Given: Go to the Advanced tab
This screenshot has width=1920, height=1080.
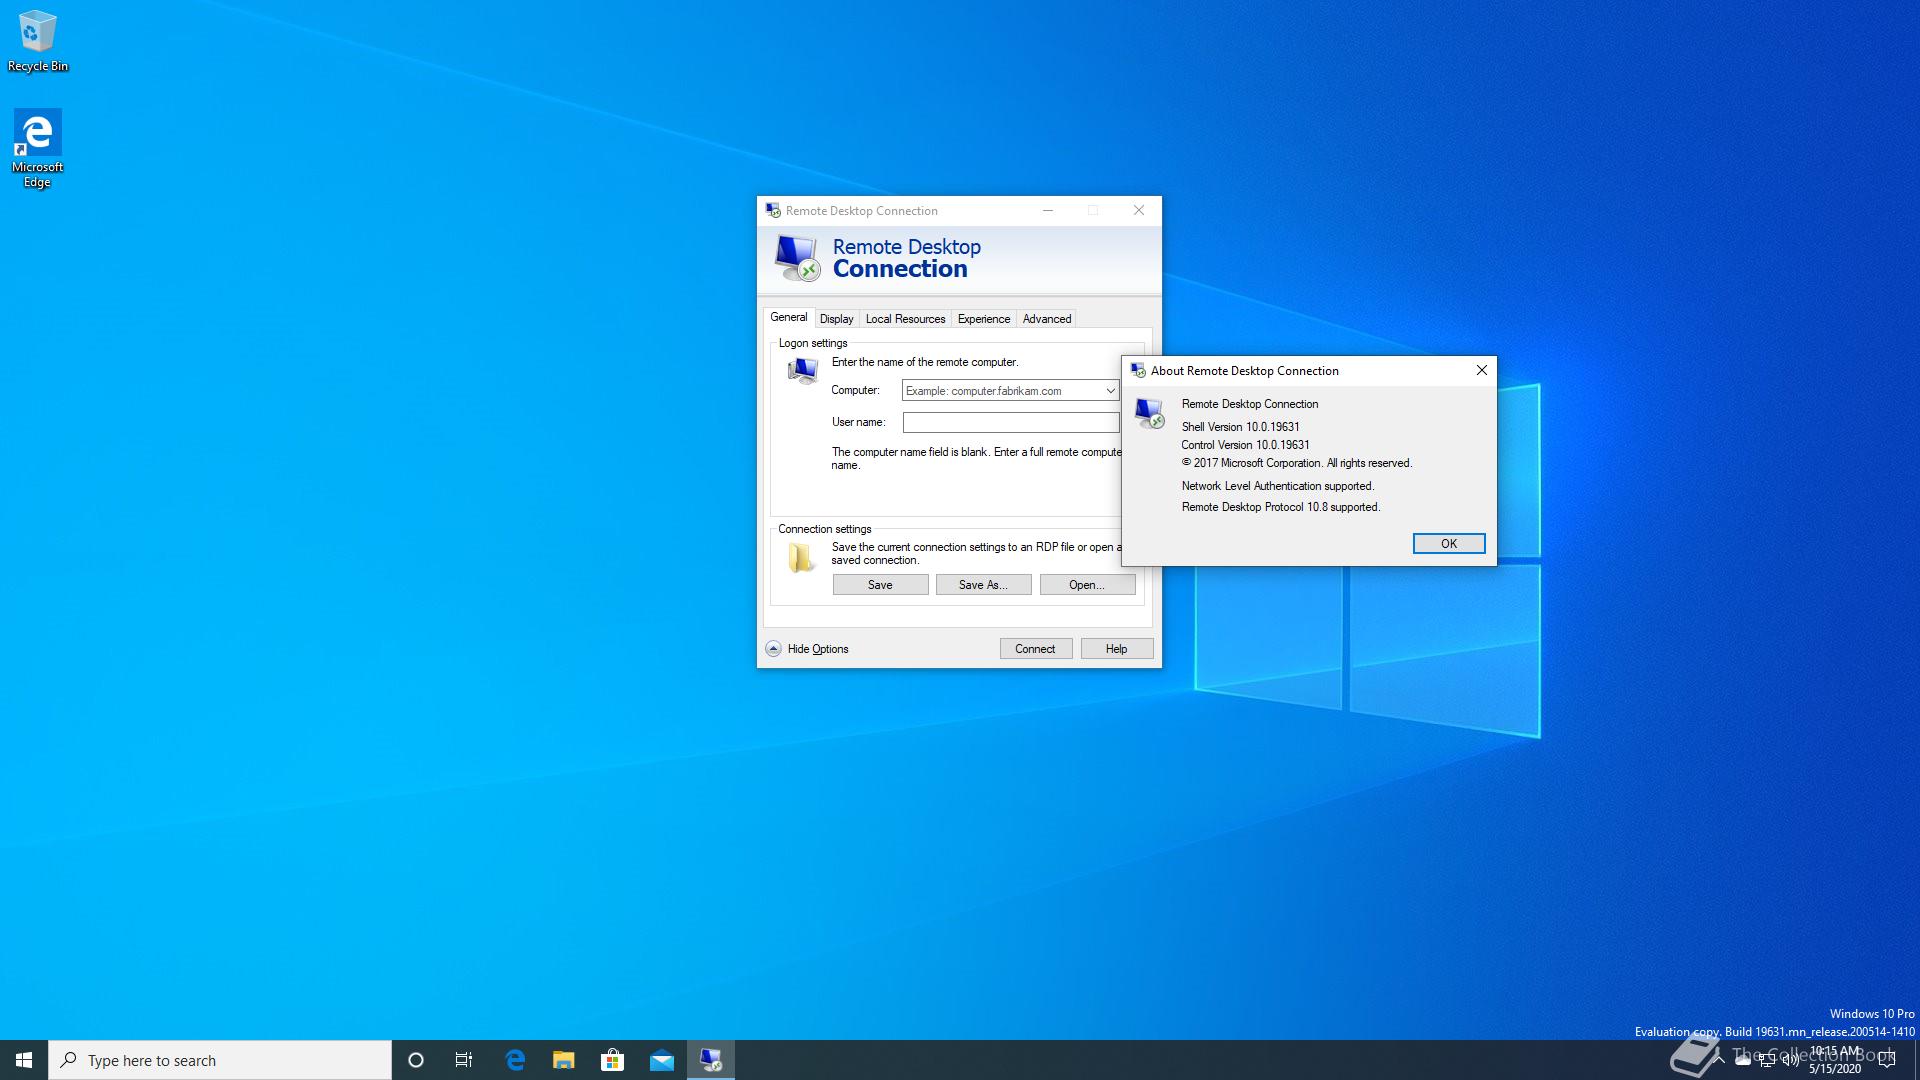Looking at the screenshot, I should tap(1047, 319).
